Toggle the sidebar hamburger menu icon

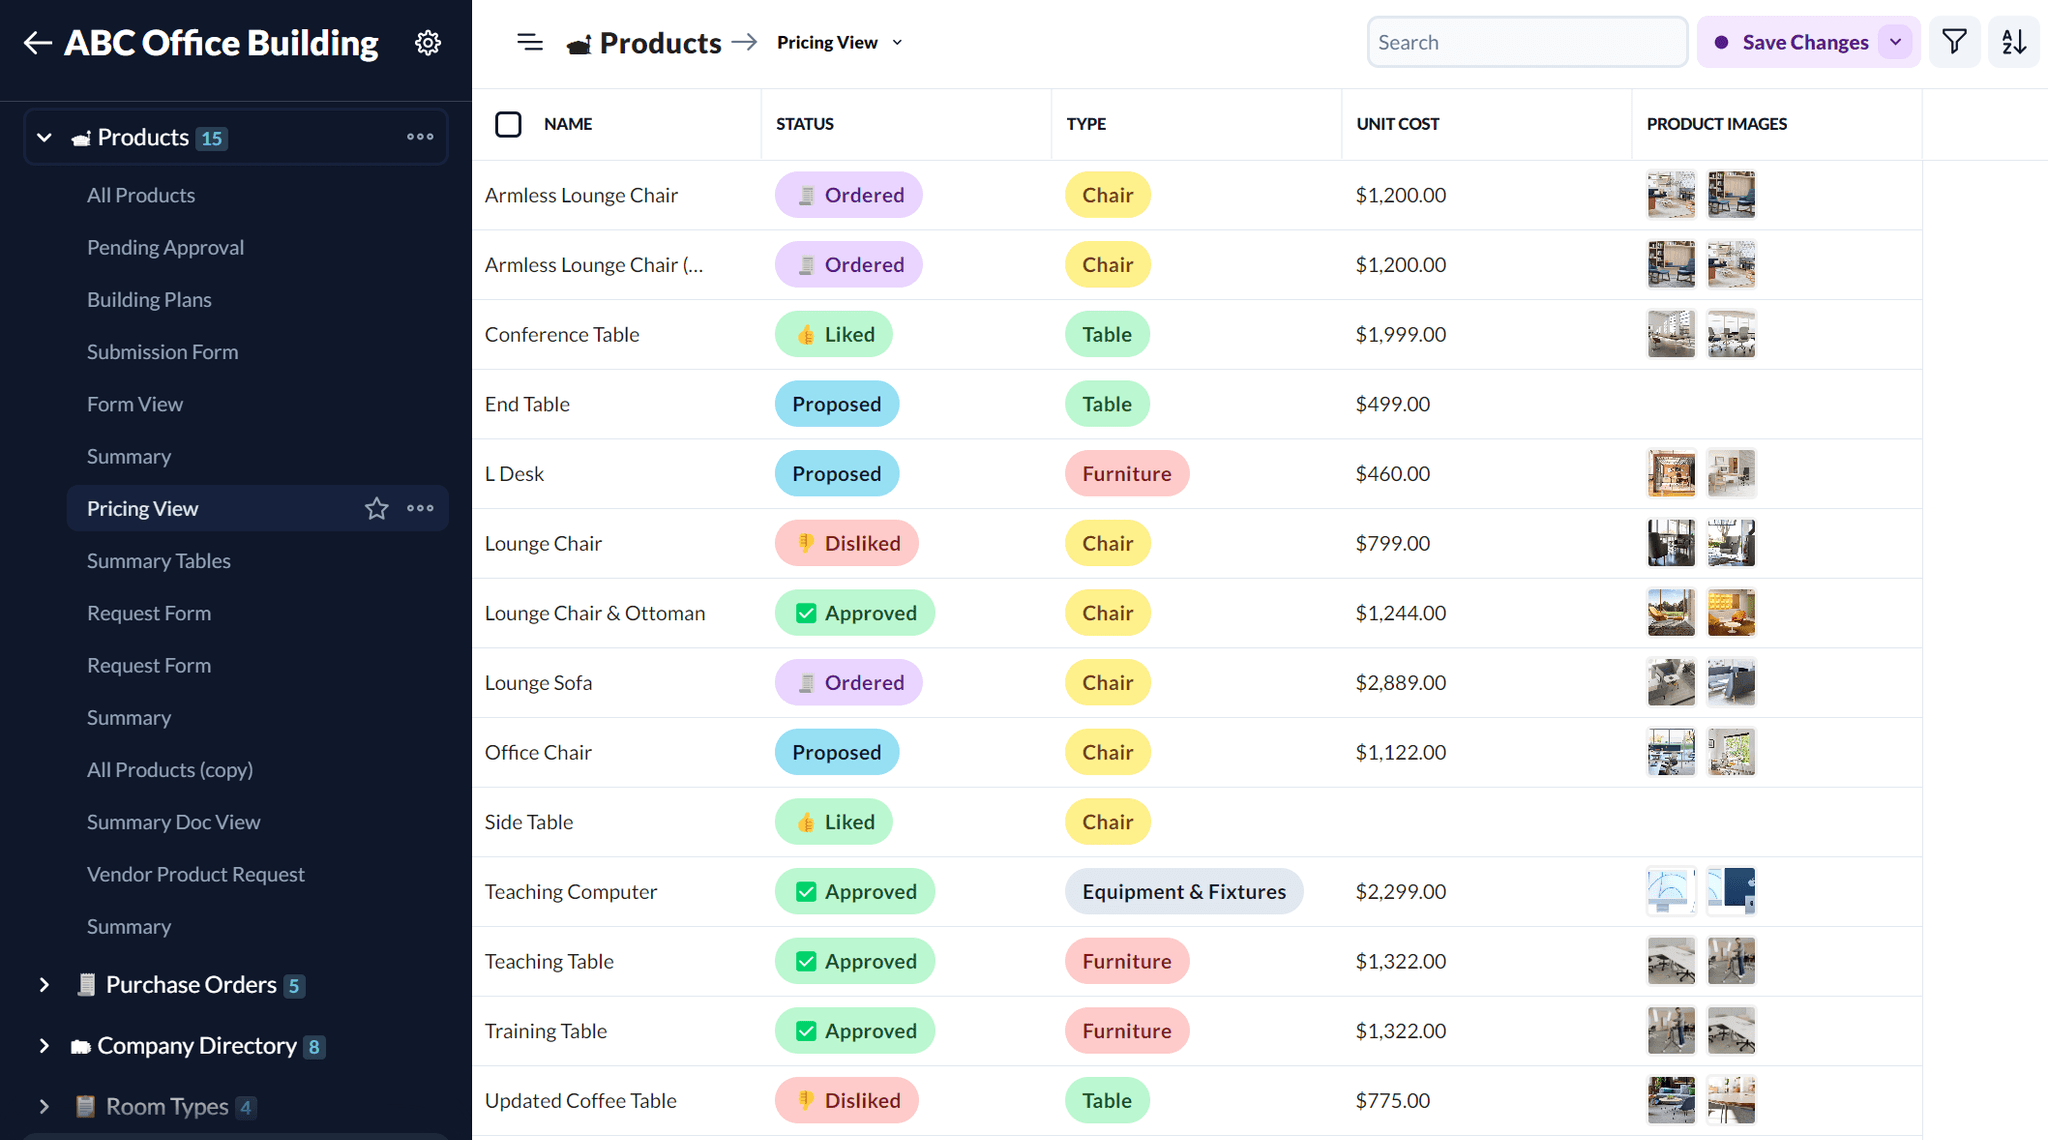click(530, 42)
